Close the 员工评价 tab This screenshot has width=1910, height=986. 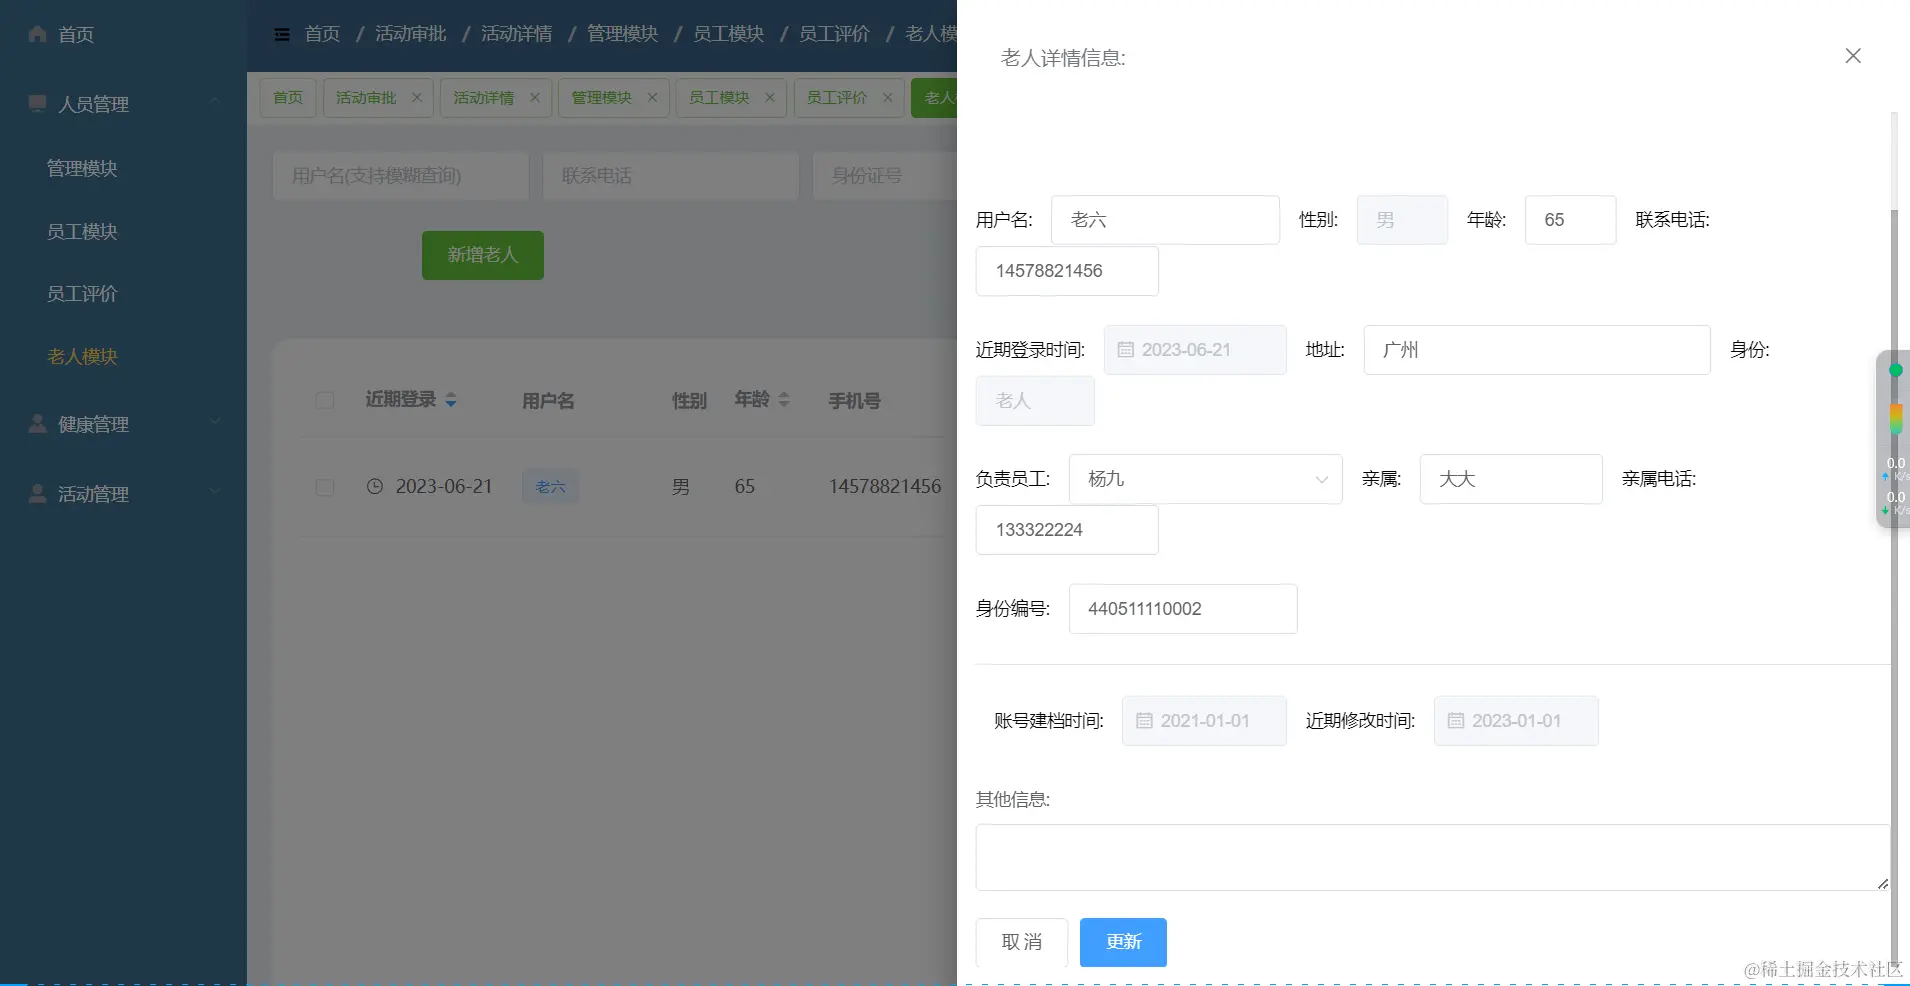888,98
